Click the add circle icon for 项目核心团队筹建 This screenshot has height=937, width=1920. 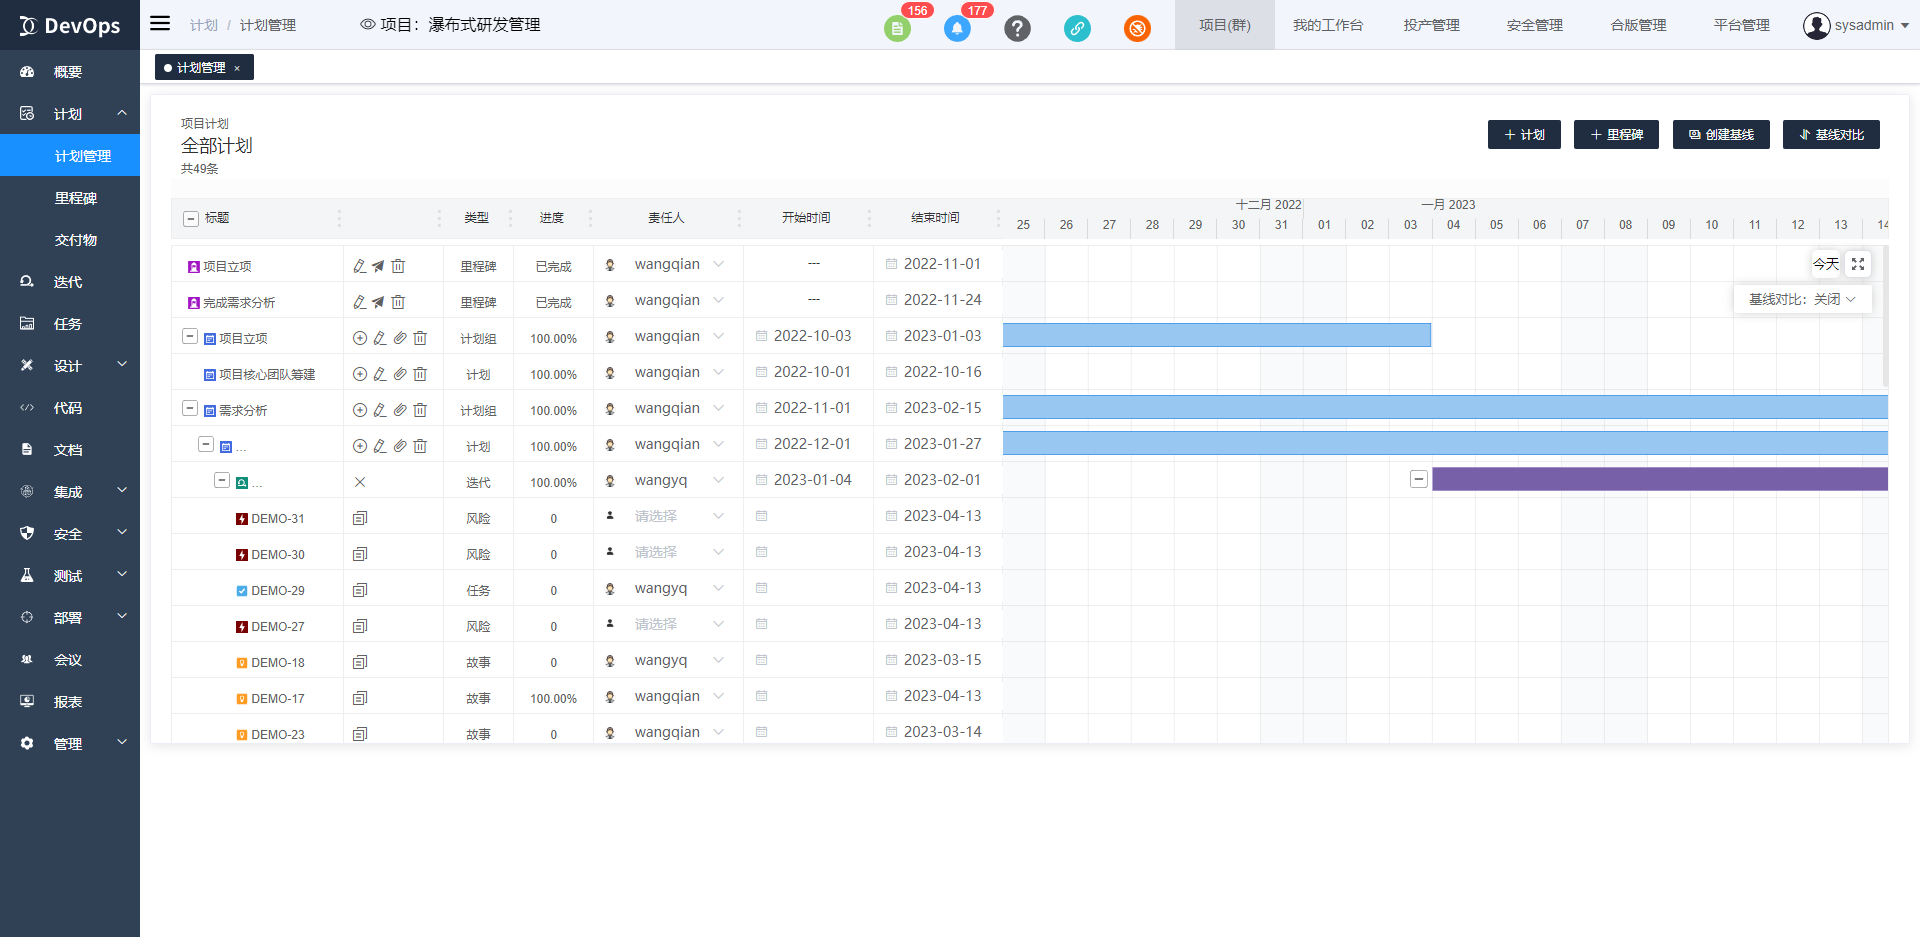(x=360, y=374)
